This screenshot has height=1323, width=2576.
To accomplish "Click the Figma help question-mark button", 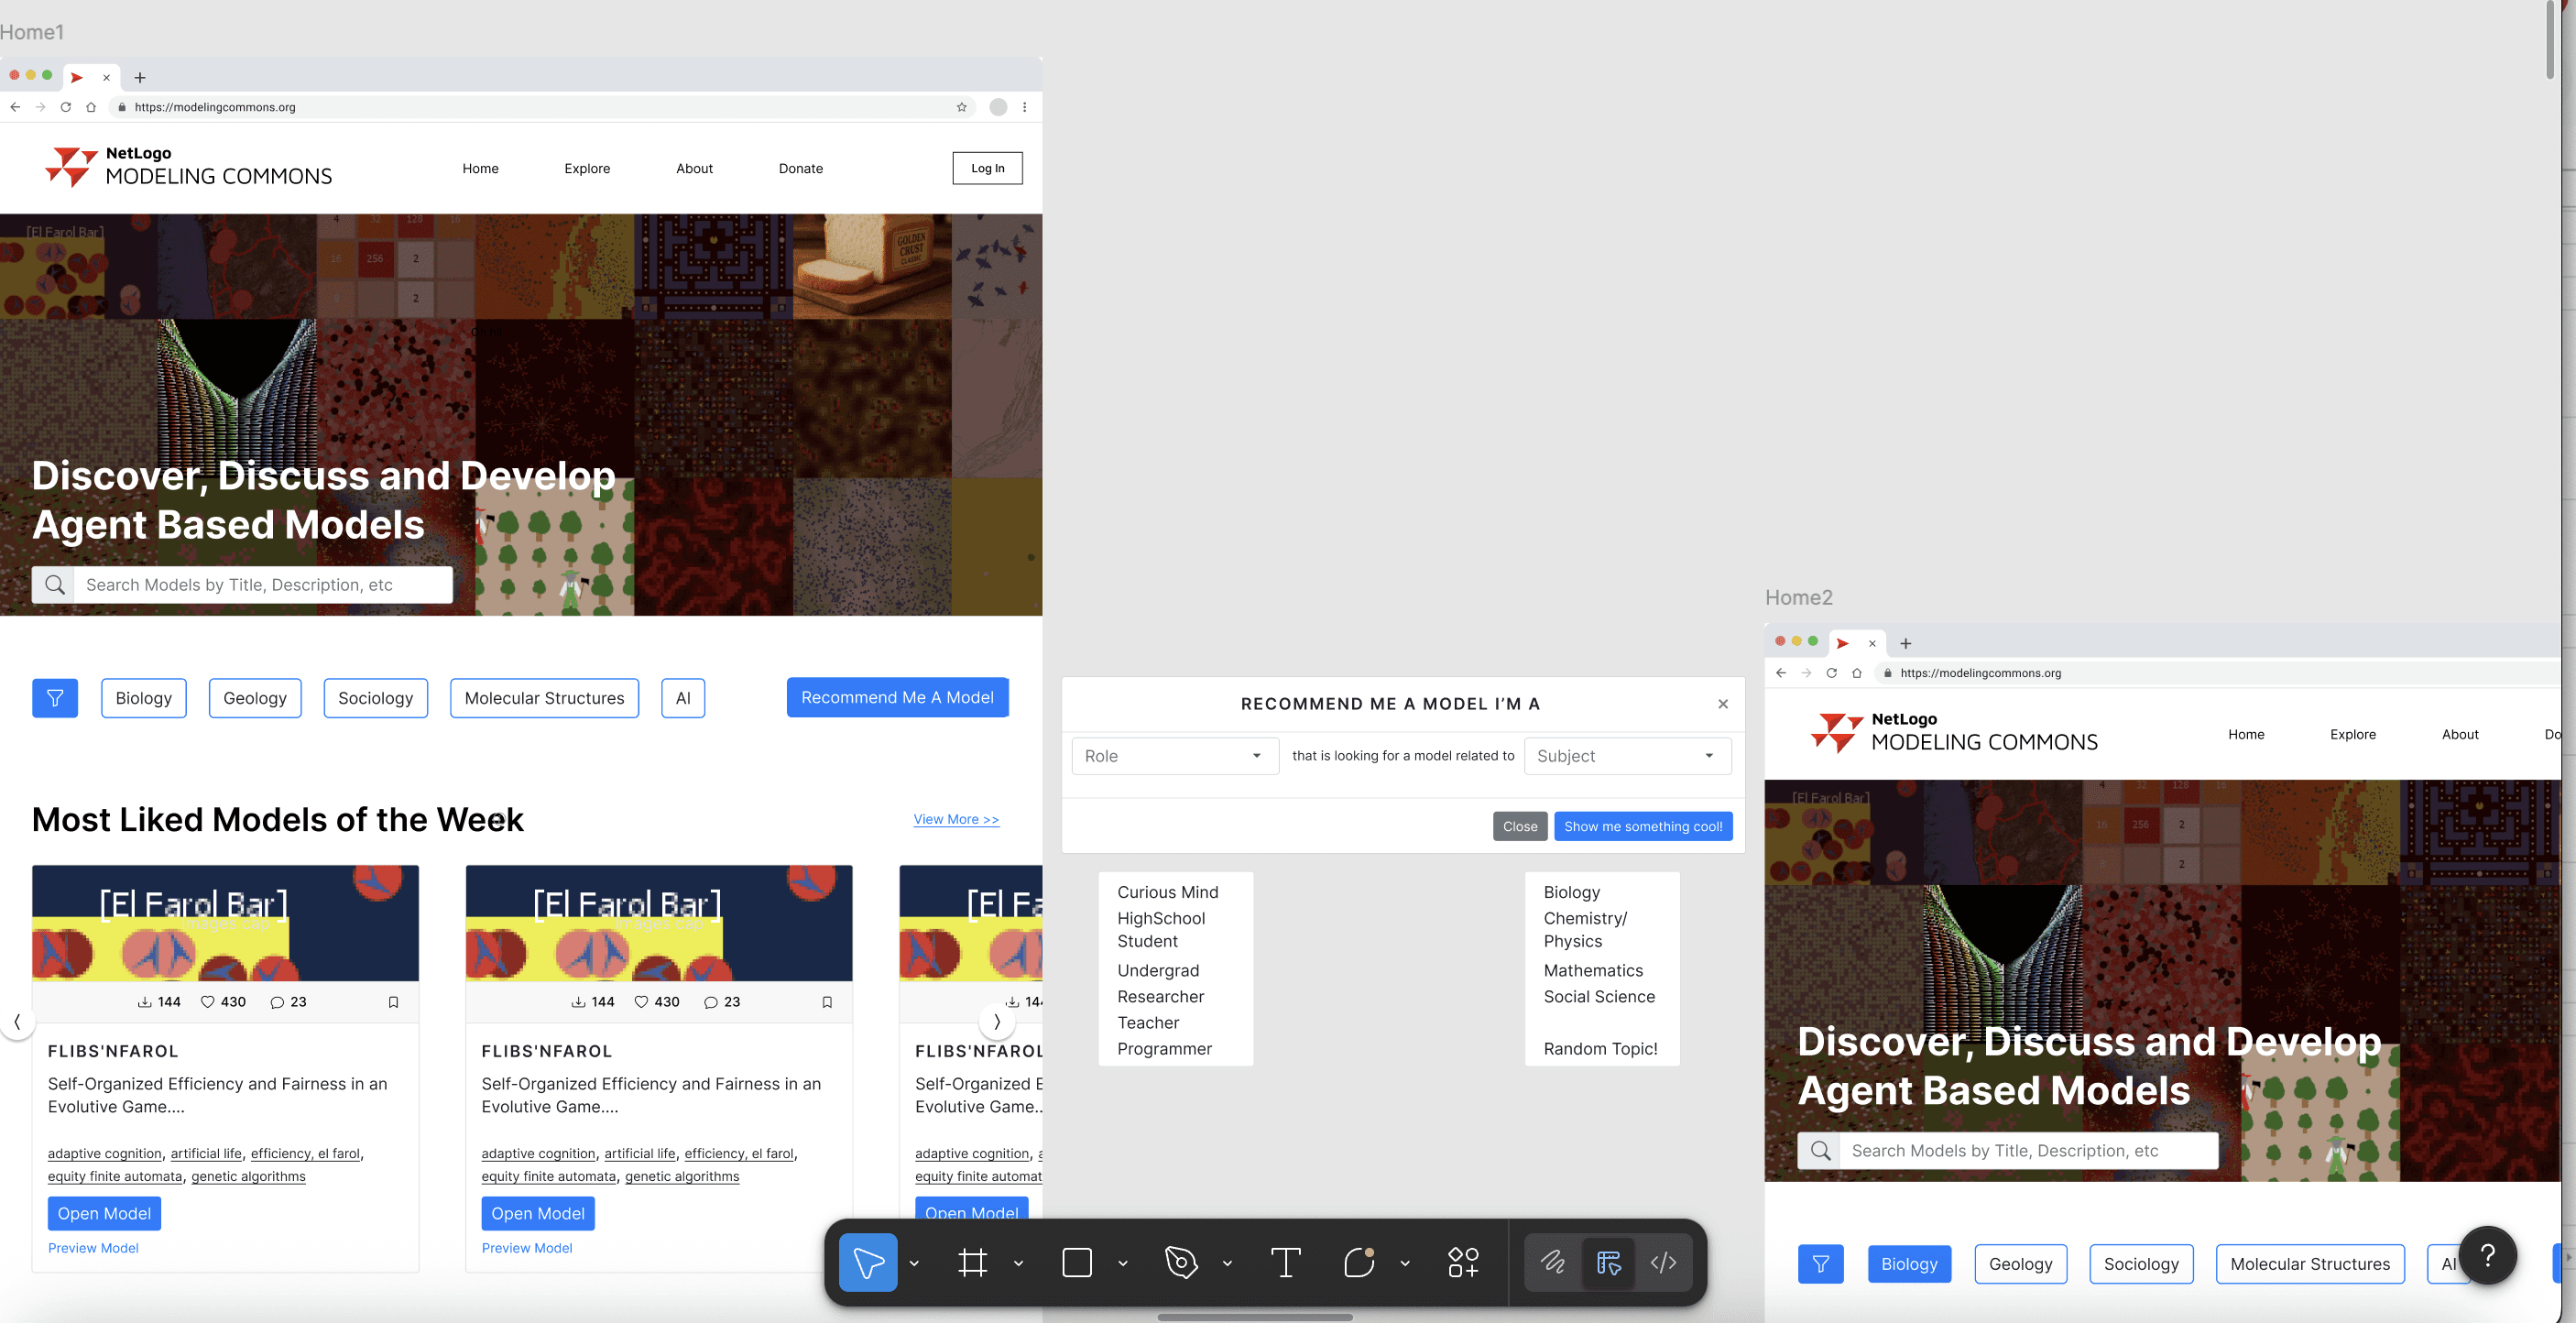I will pyautogui.click(x=2487, y=1255).
